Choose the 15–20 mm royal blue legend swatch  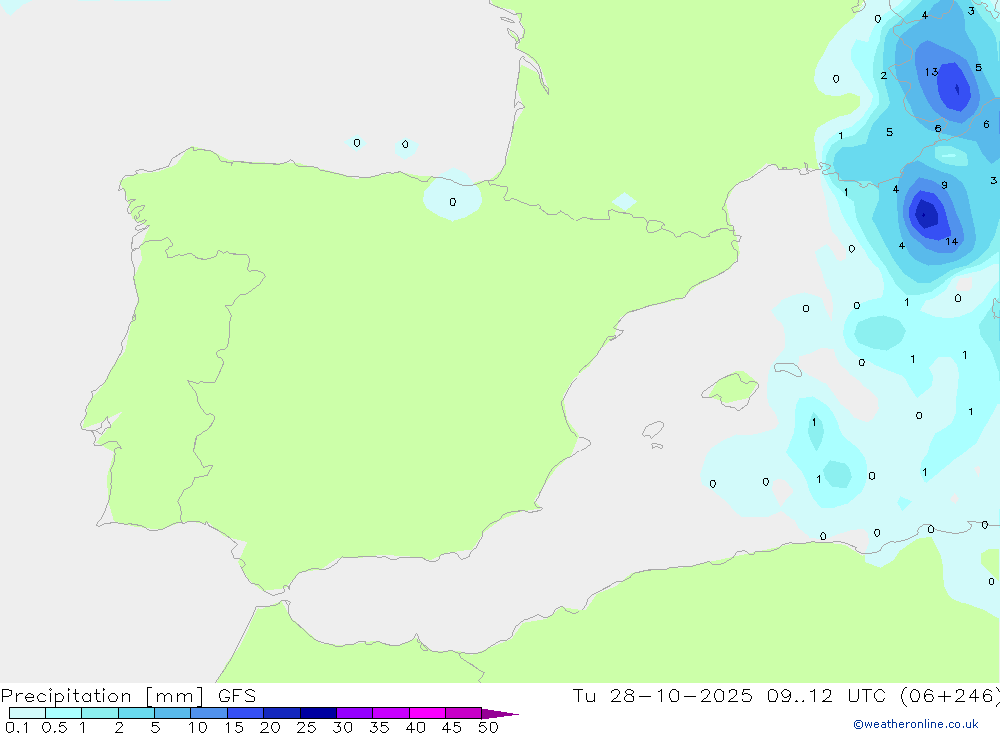[245, 713]
